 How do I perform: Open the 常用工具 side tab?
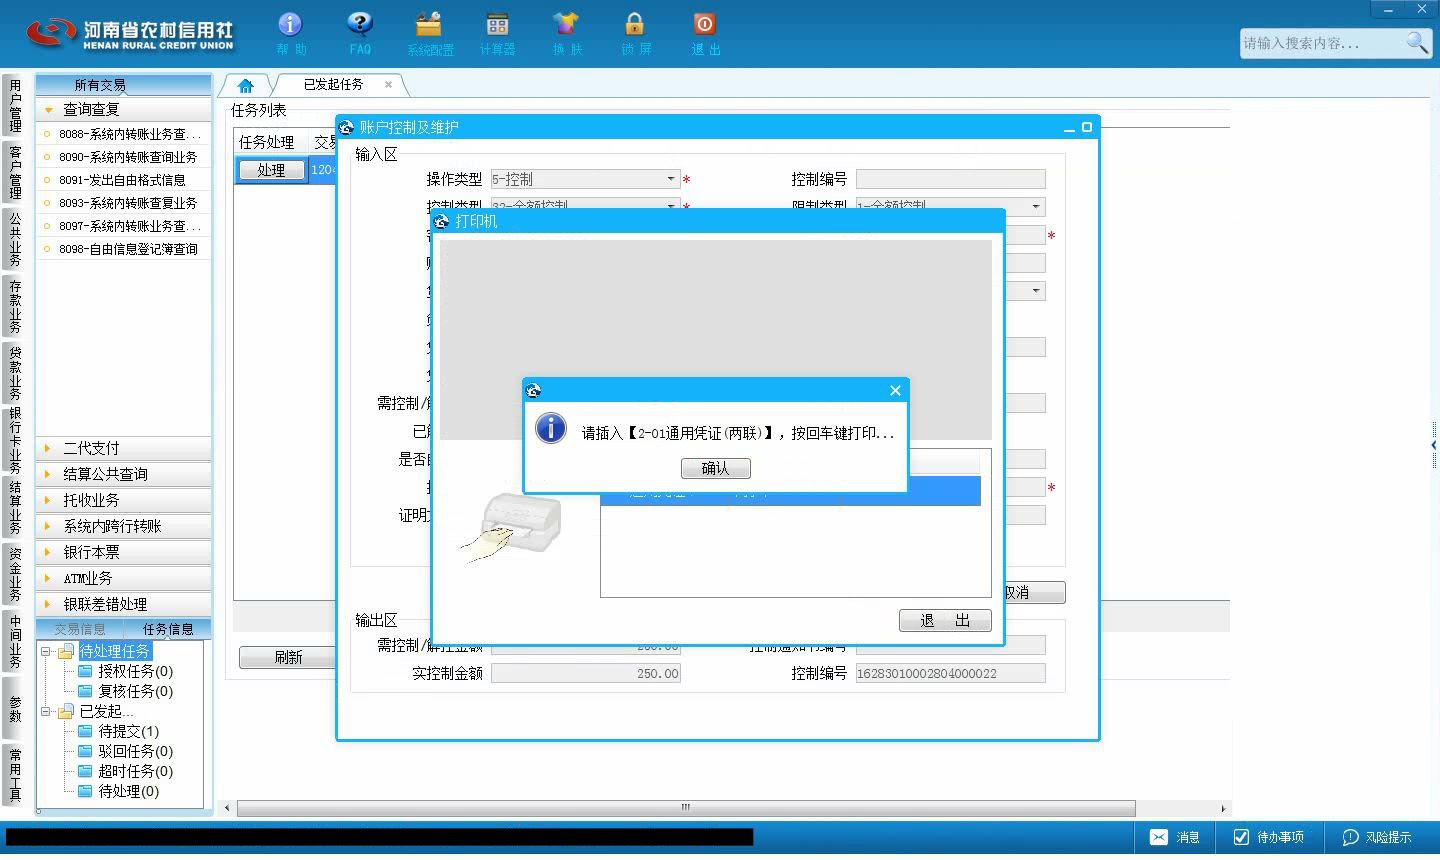point(15,775)
